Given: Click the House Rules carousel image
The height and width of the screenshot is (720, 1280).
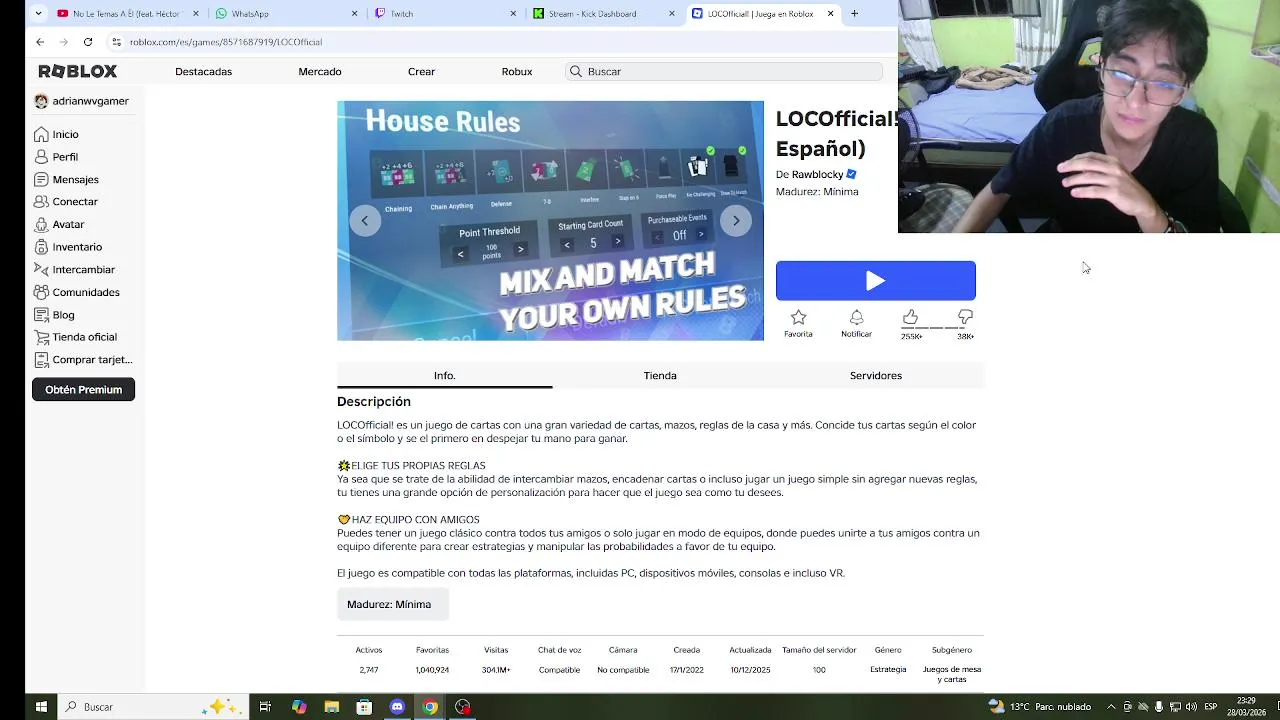Looking at the screenshot, I should click(x=550, y=221).
